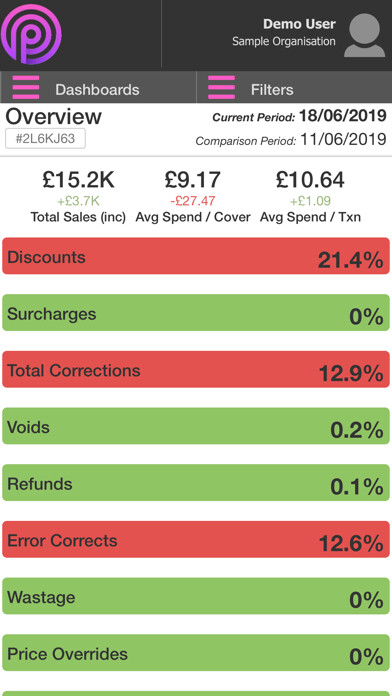Select the Price Overrides 0% bar

coord(196,652)
